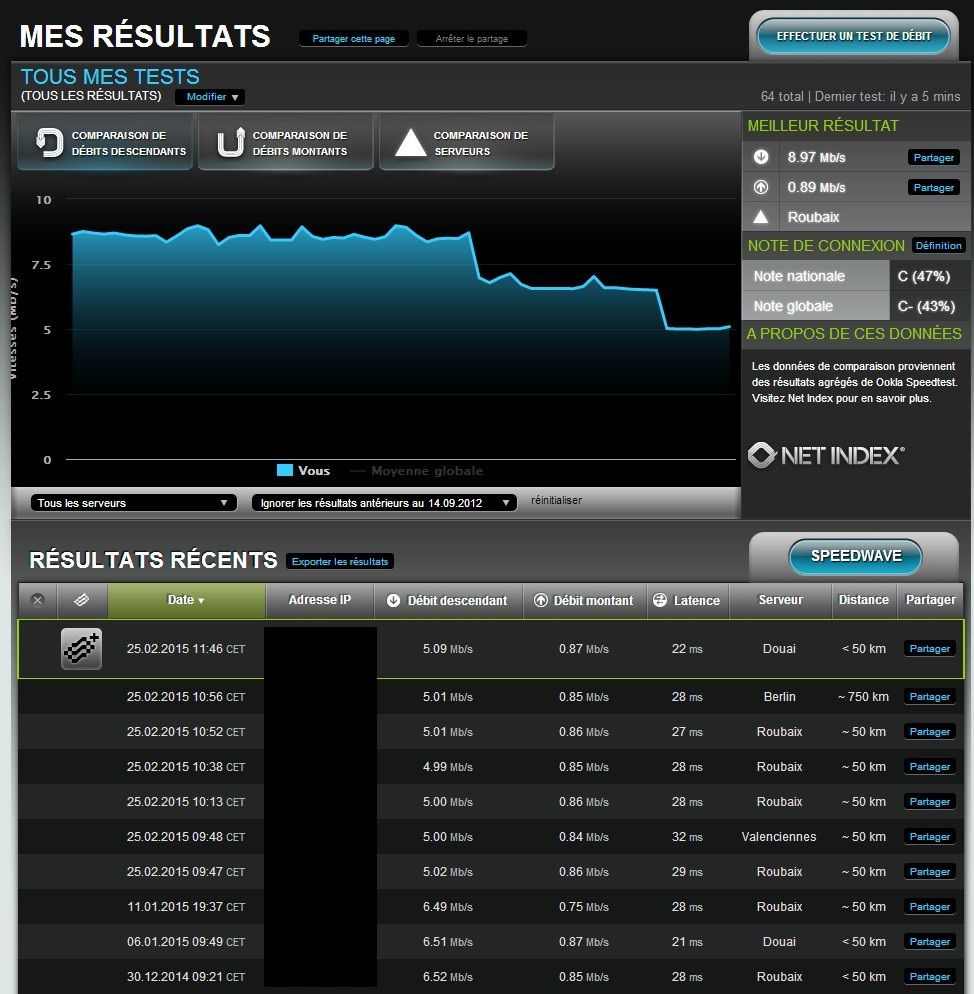Screen dimensions: 974x994
Task: Select the upload speed icon under Meilleur Résultat
Action: [x=761, y=187]
